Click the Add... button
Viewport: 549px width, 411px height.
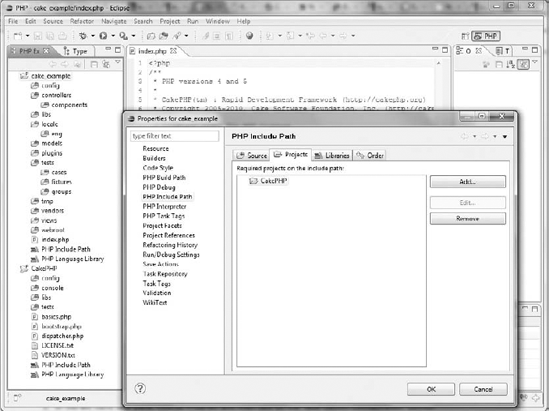click(467, 182)
